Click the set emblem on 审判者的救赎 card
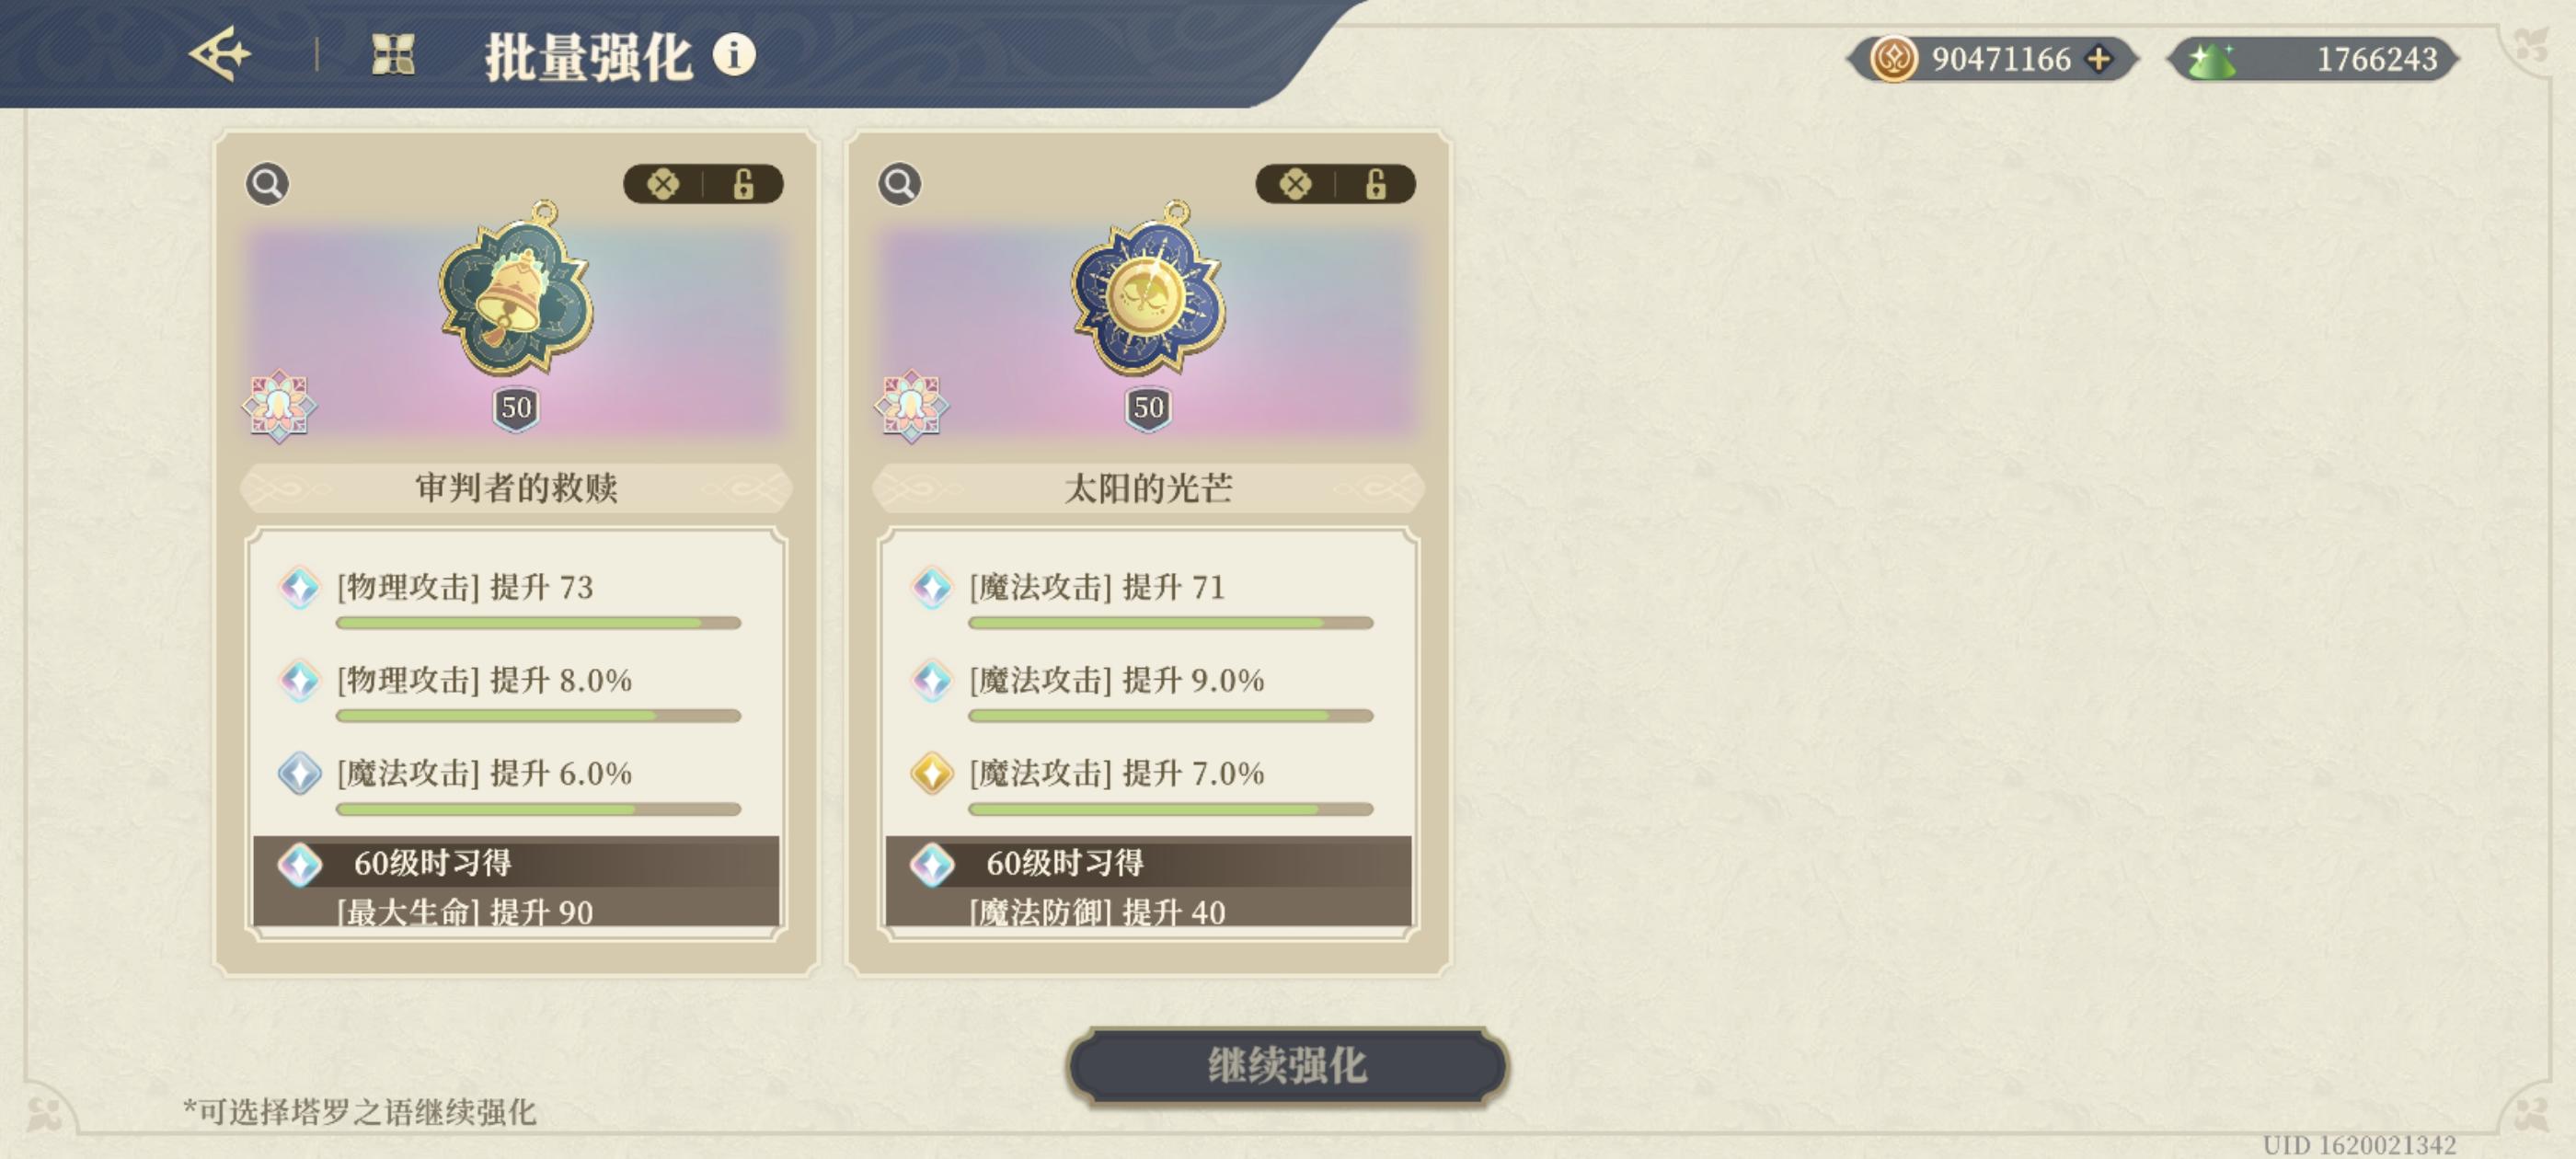 coord(279,406)
